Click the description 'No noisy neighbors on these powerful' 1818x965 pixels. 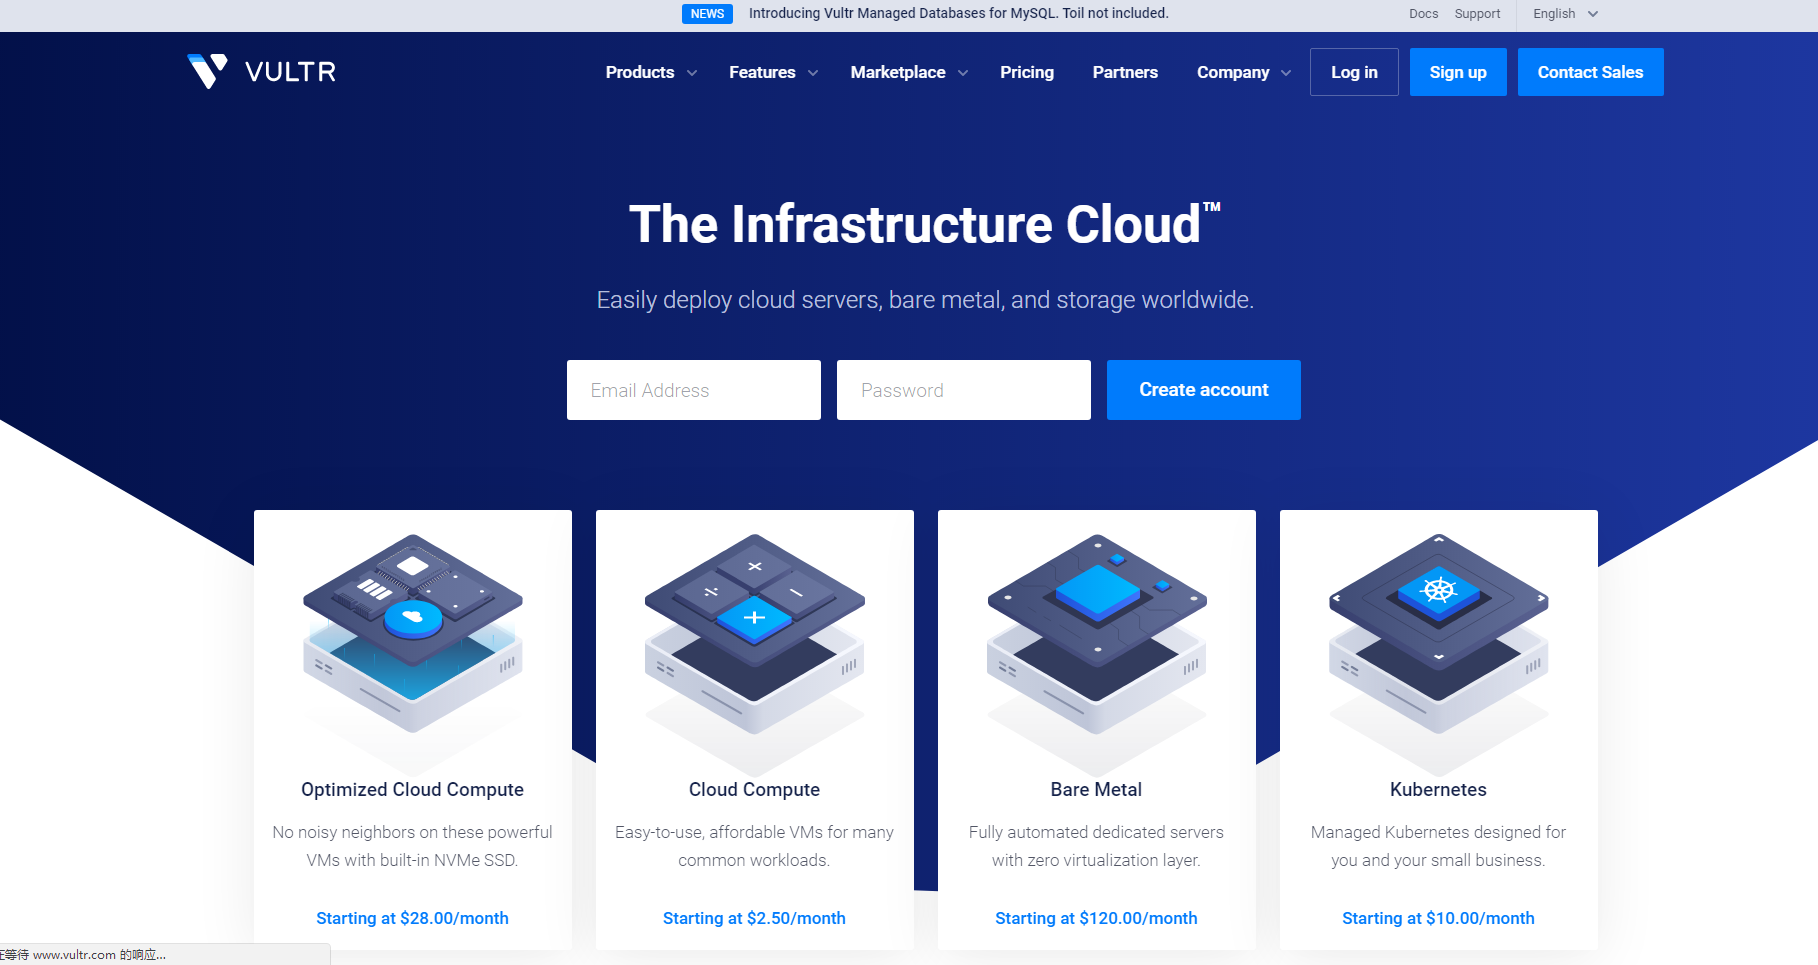412,832
